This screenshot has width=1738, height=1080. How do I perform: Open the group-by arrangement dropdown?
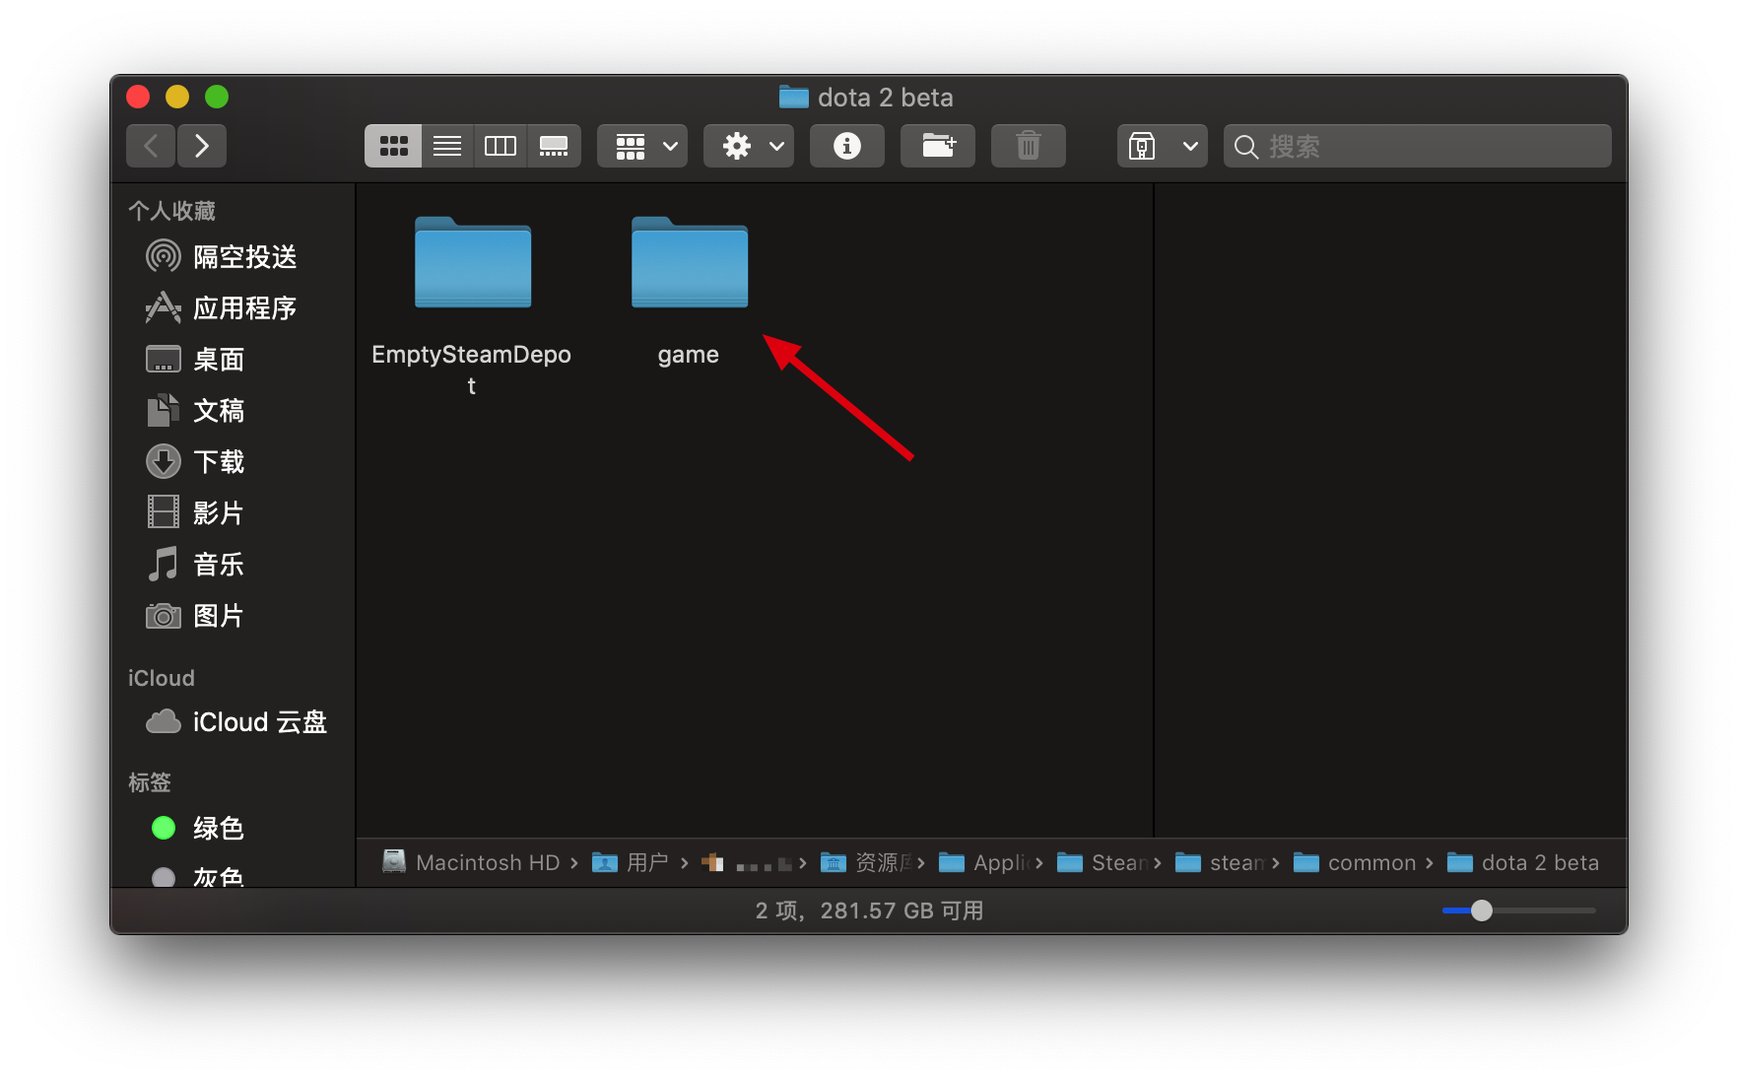pos(642,146)
